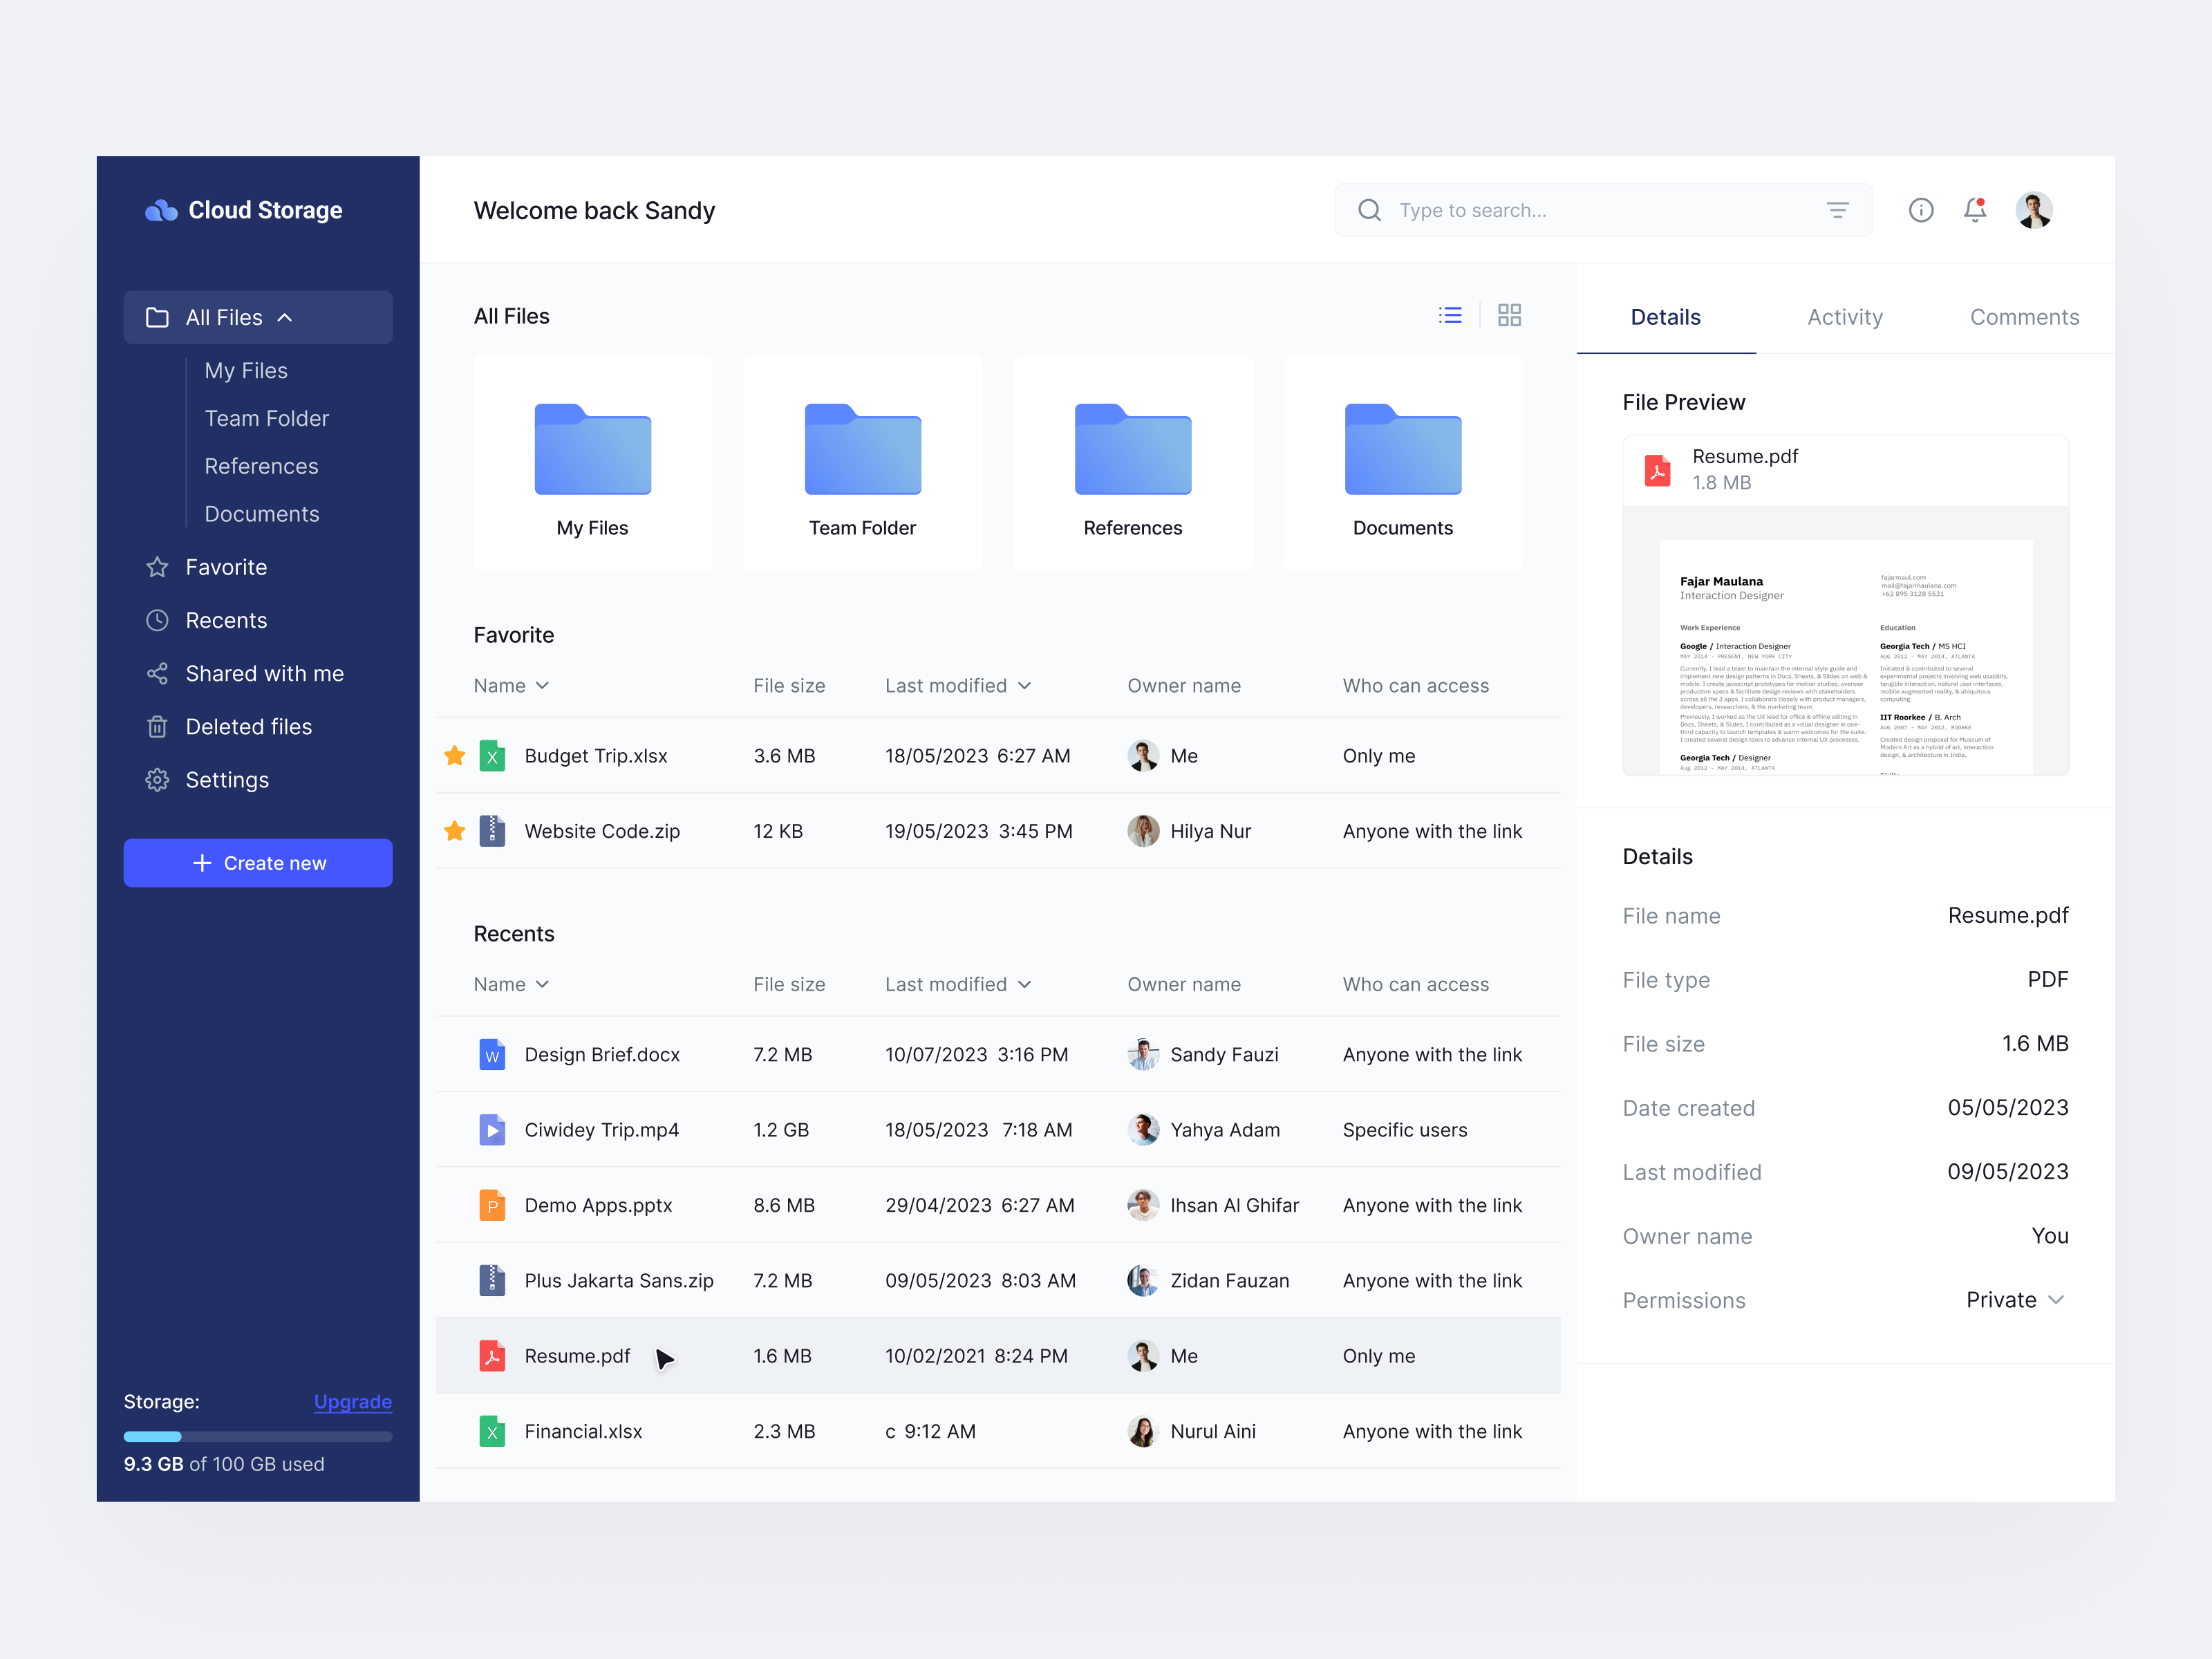Switch to grid view layout
This screenshot has width=2212, height=1659.
pyautogui.click(x=1510, y=314)
